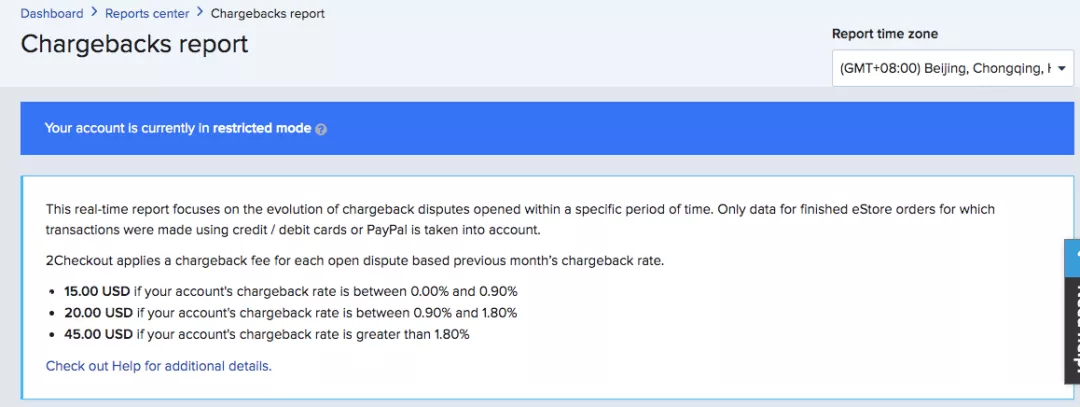The width and height of the screenshot is (1080, 407).
Task: Go to Dashboard via breadcrumb
Action: point(52,13)
